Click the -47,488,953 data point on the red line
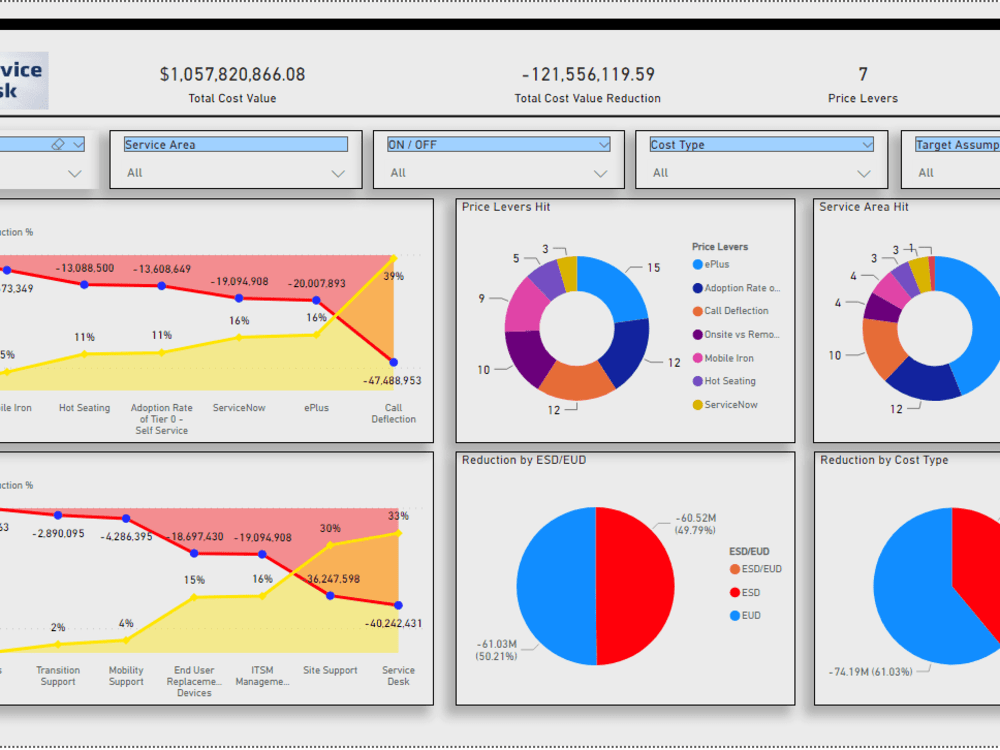The width and height of the screenshot is (1000, 750). 394,363
